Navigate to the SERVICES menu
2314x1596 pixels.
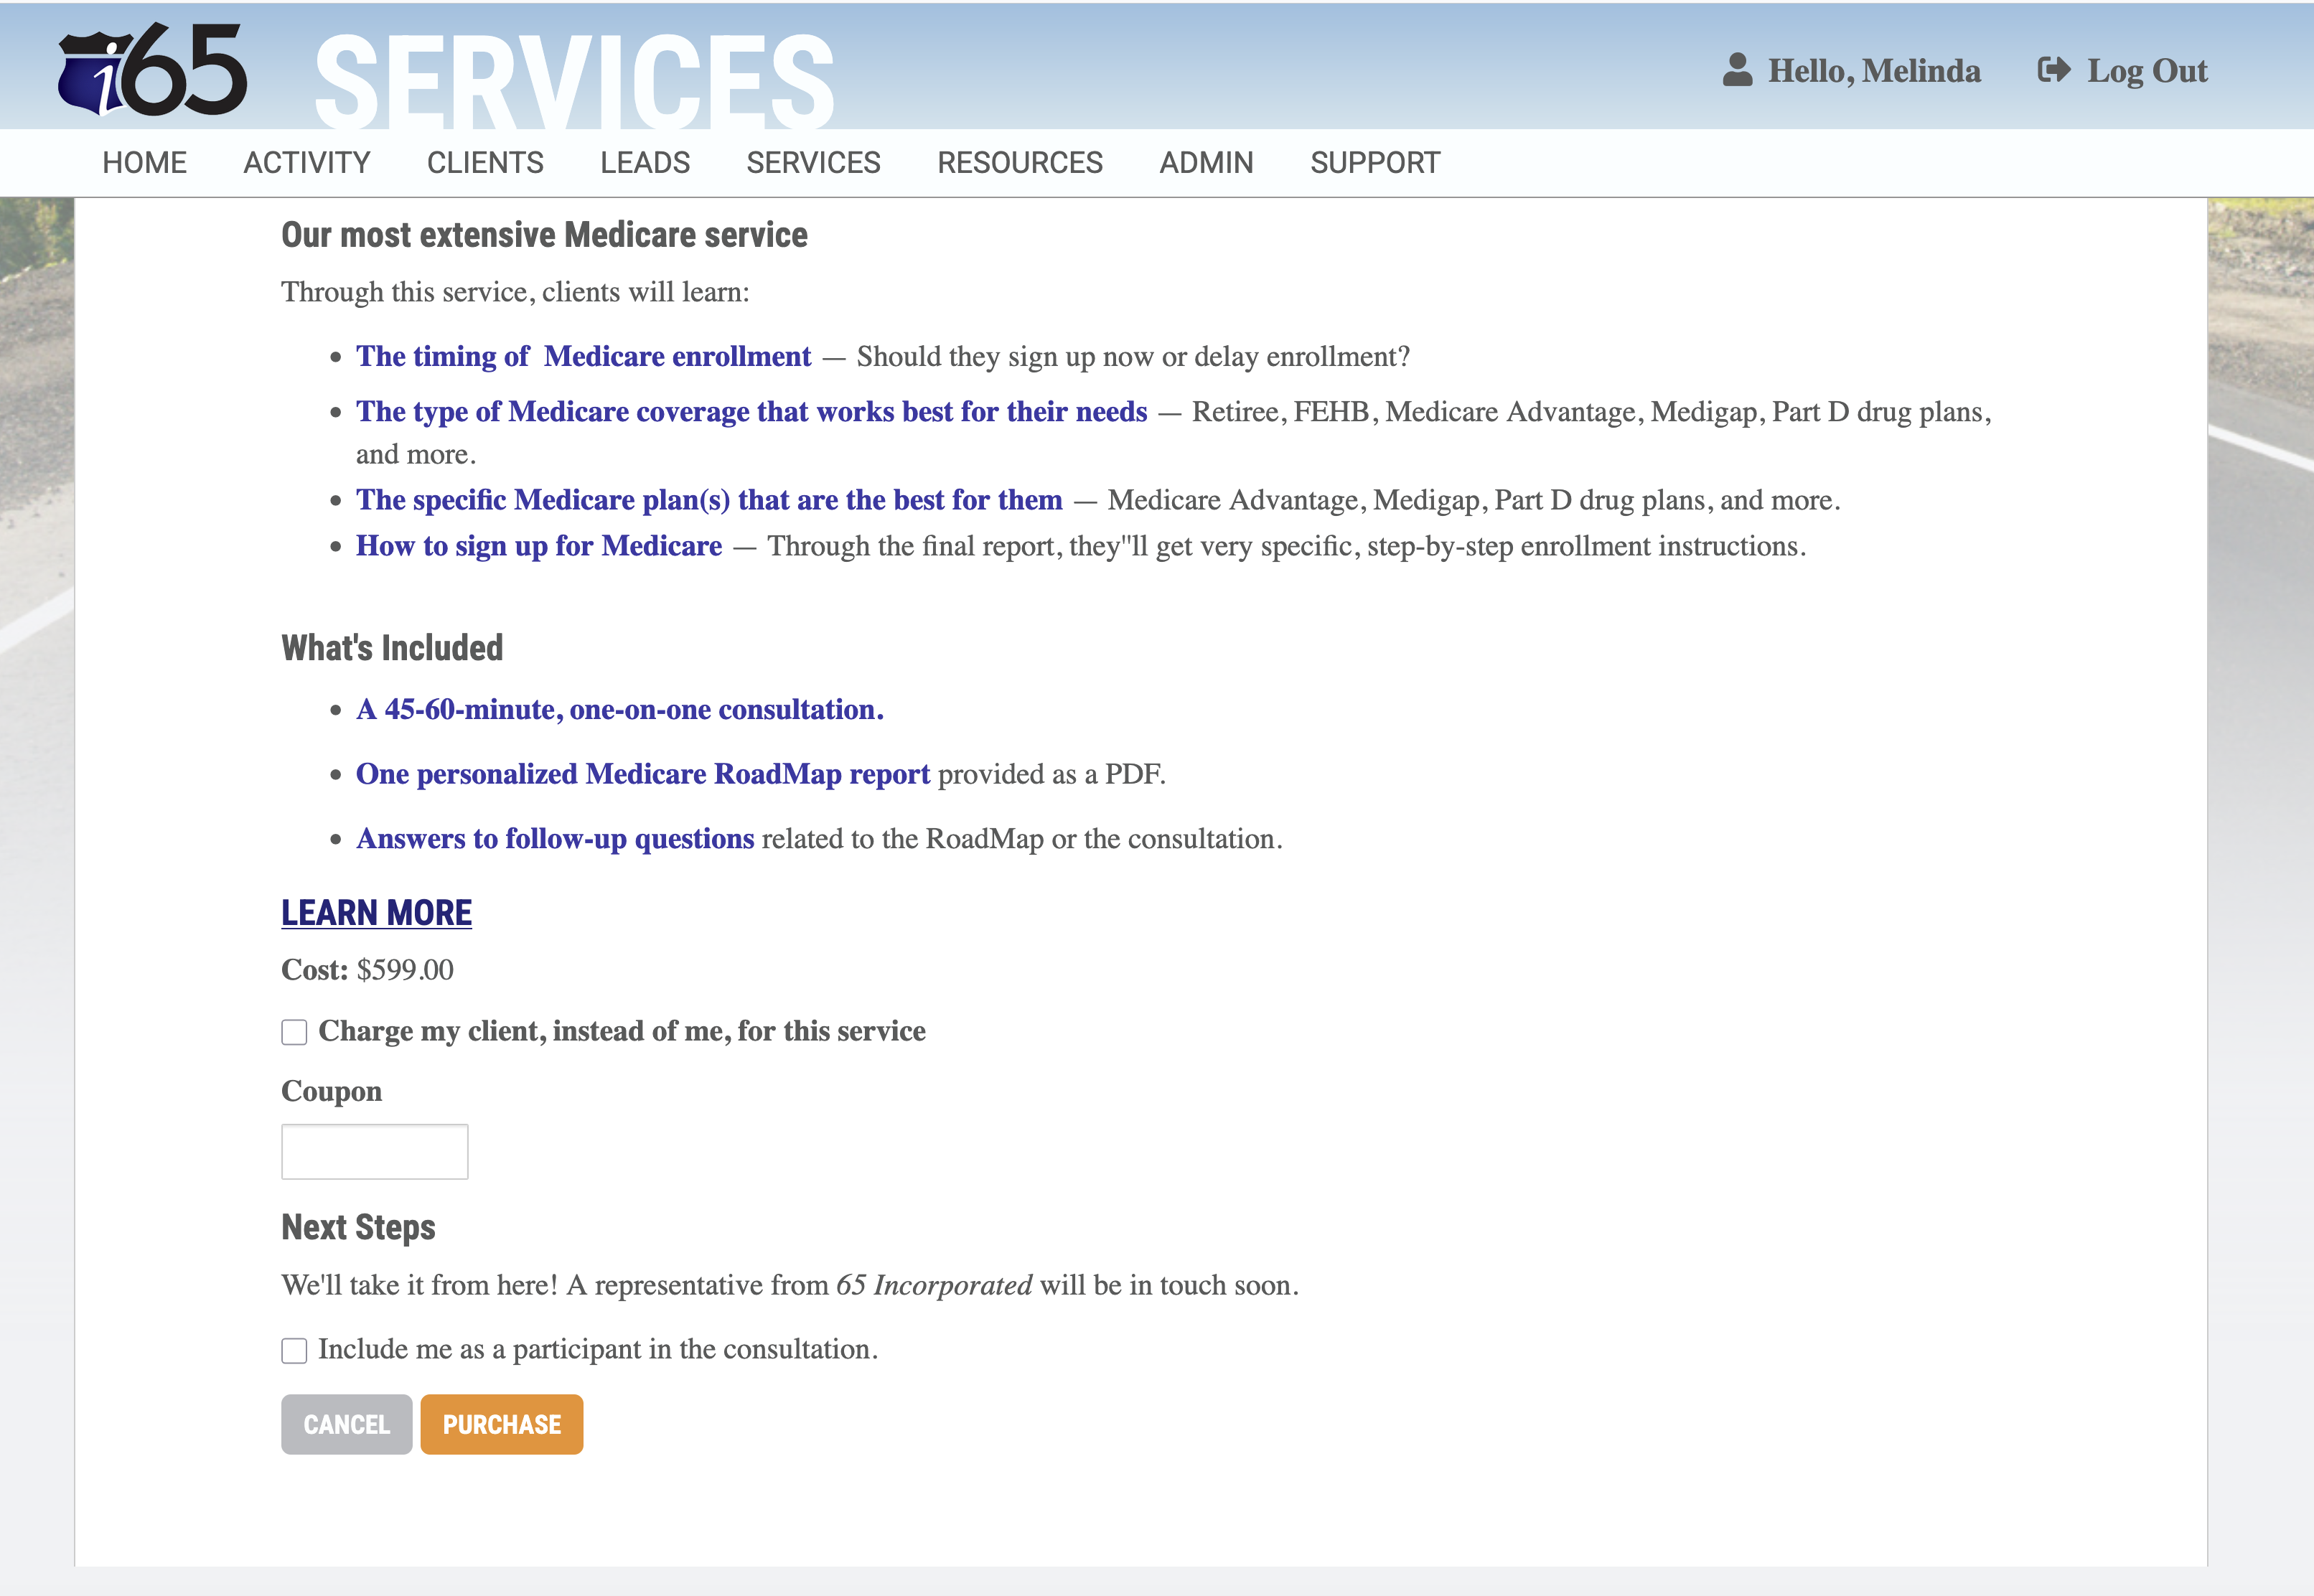[813, 162]
